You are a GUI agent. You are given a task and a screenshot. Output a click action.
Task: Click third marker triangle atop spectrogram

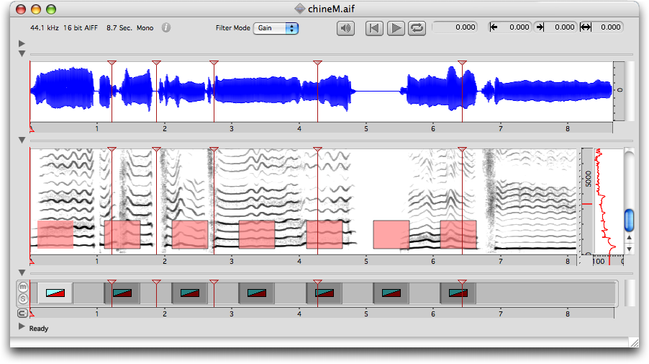pos(214,149)
